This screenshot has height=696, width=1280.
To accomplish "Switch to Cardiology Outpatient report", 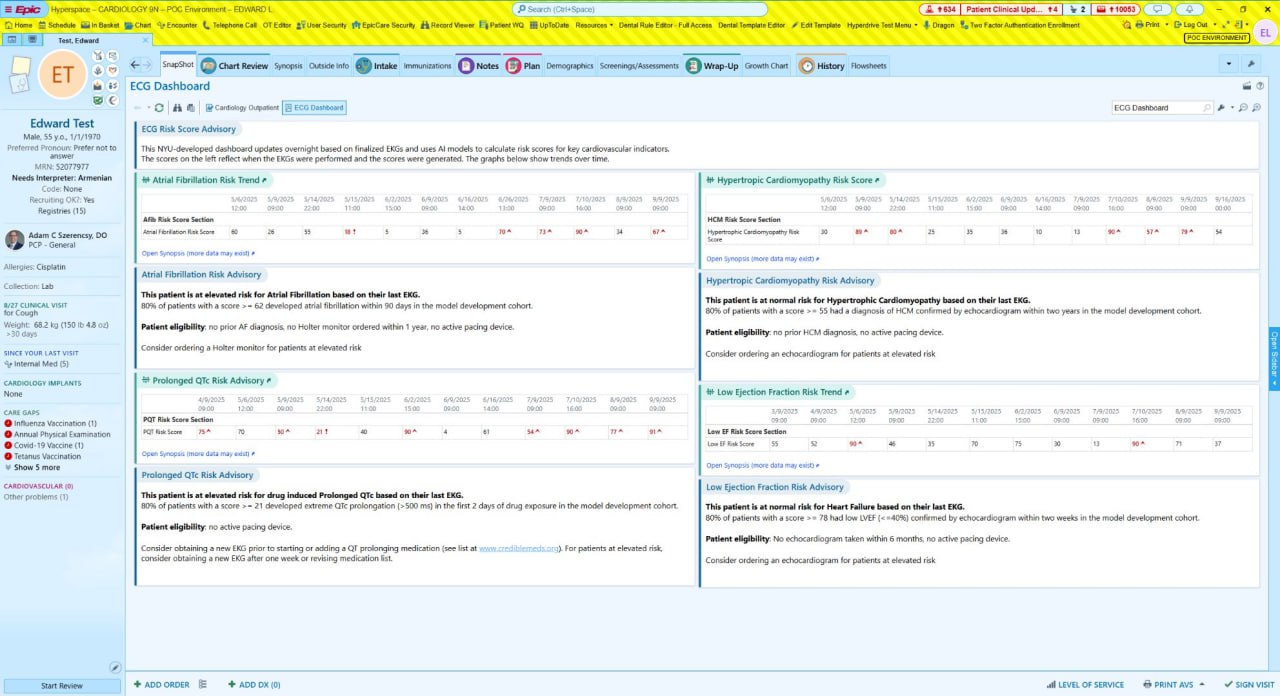I will [242, 108].
